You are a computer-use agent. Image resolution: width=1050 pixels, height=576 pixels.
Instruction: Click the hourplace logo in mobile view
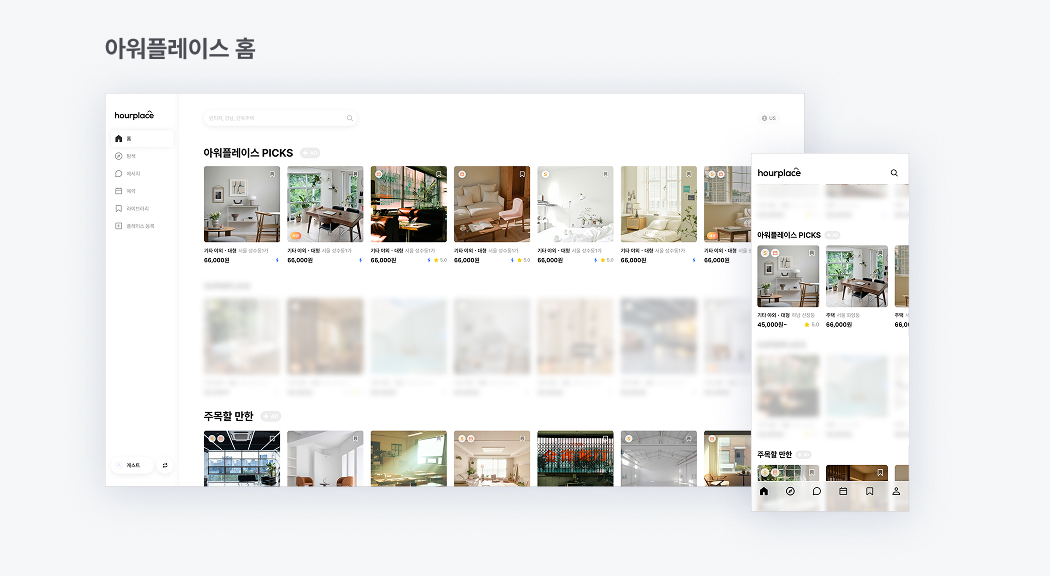pos(779,173)
